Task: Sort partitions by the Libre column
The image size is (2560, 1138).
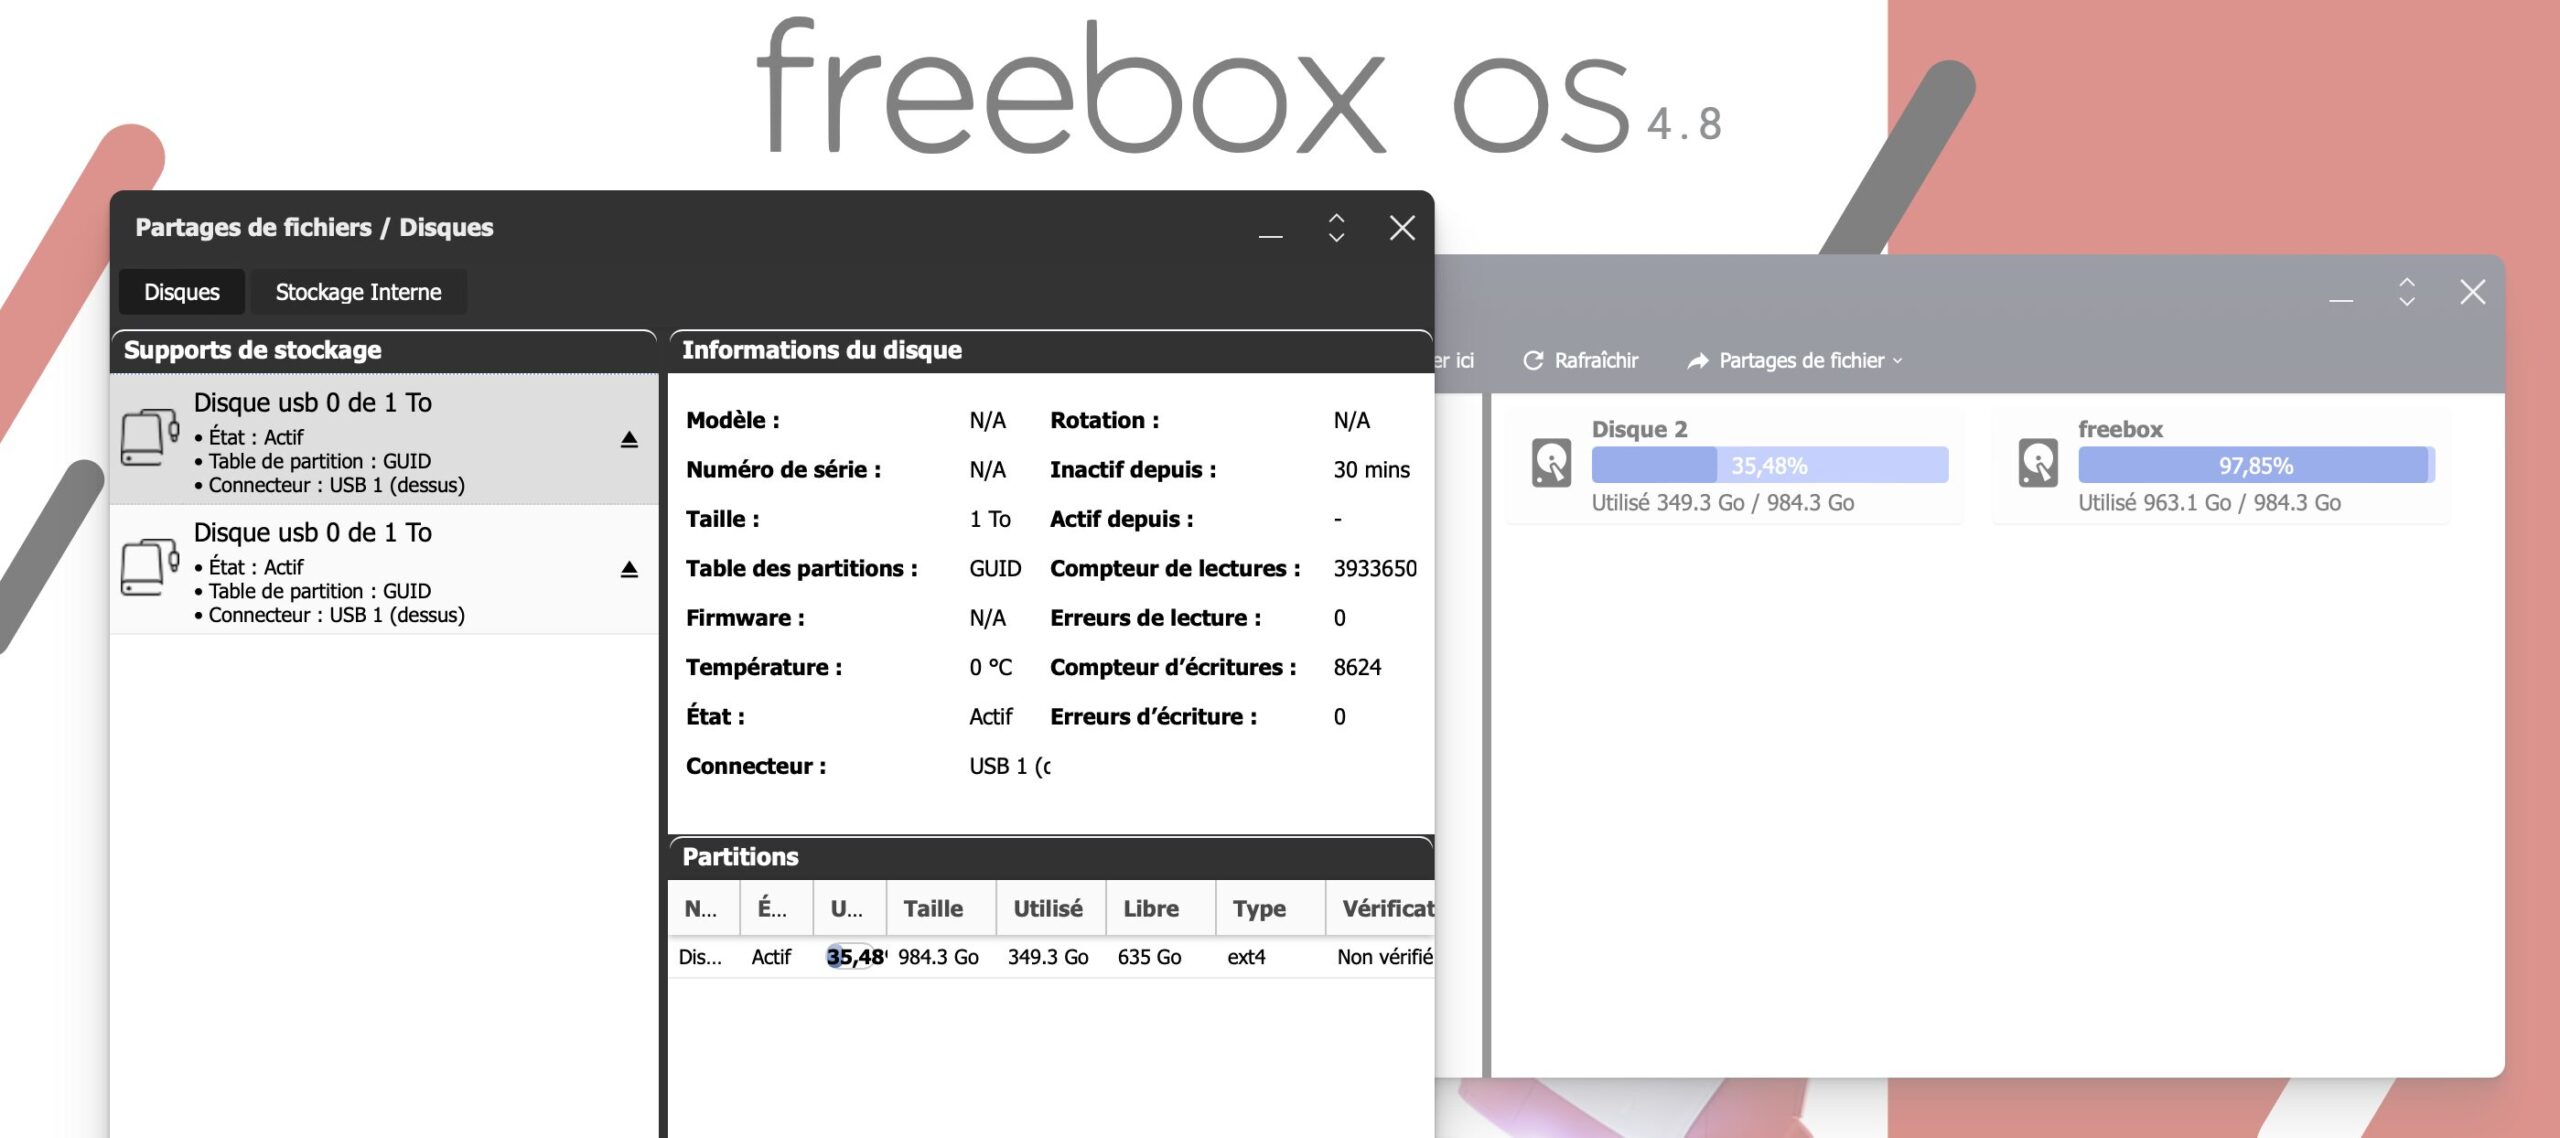Action: [1161, 908]
